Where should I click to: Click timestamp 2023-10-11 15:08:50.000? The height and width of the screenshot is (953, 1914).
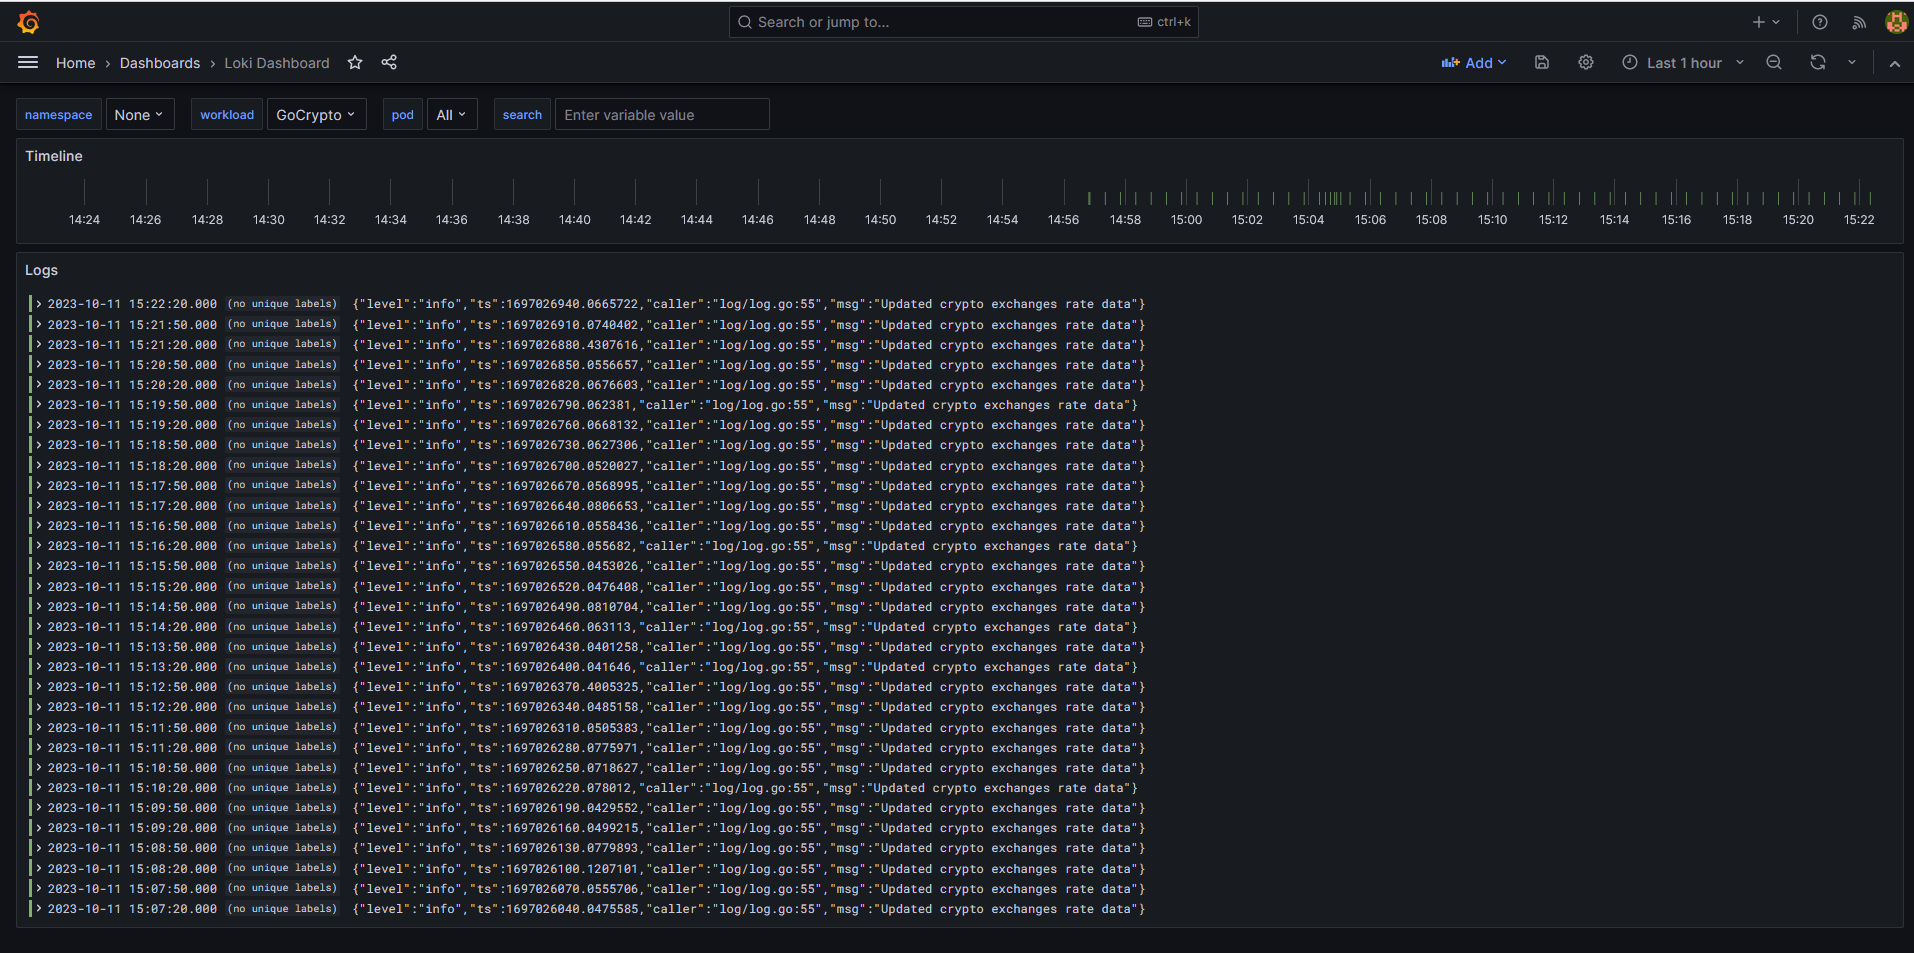132,848
